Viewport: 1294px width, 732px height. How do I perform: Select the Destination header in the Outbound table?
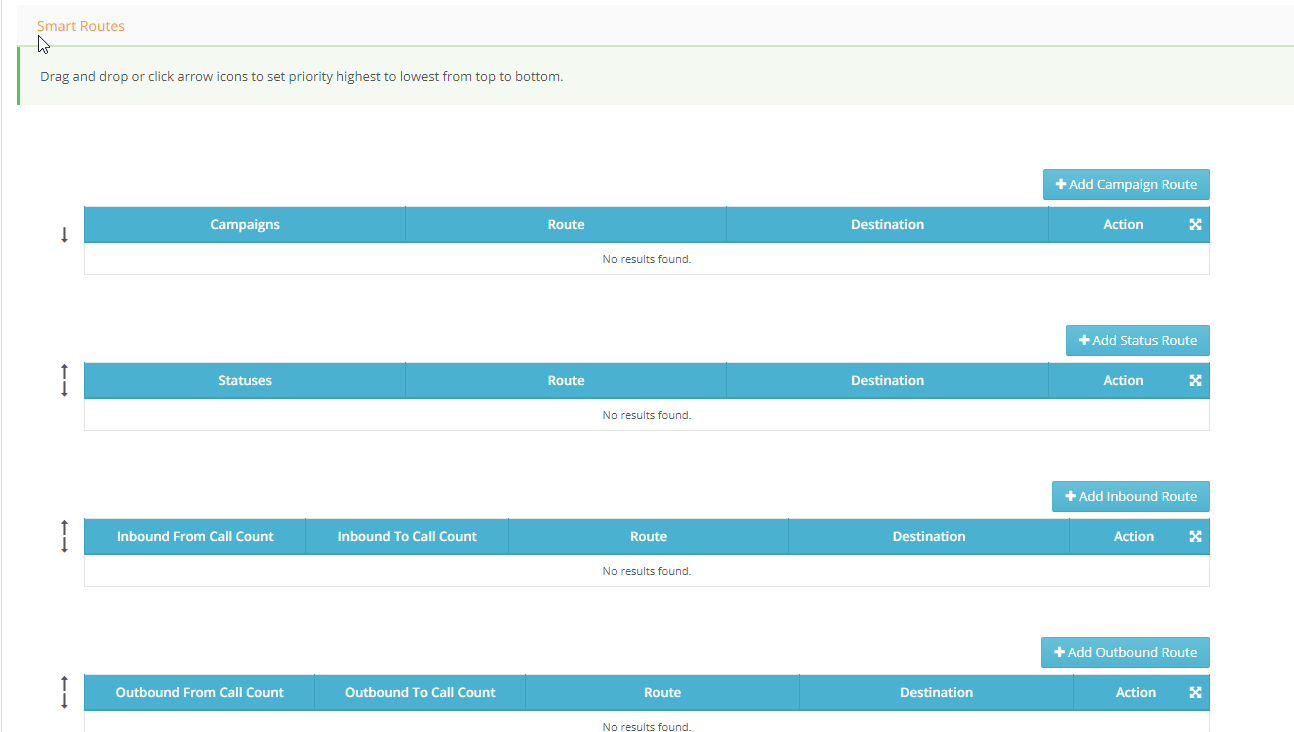937,692
